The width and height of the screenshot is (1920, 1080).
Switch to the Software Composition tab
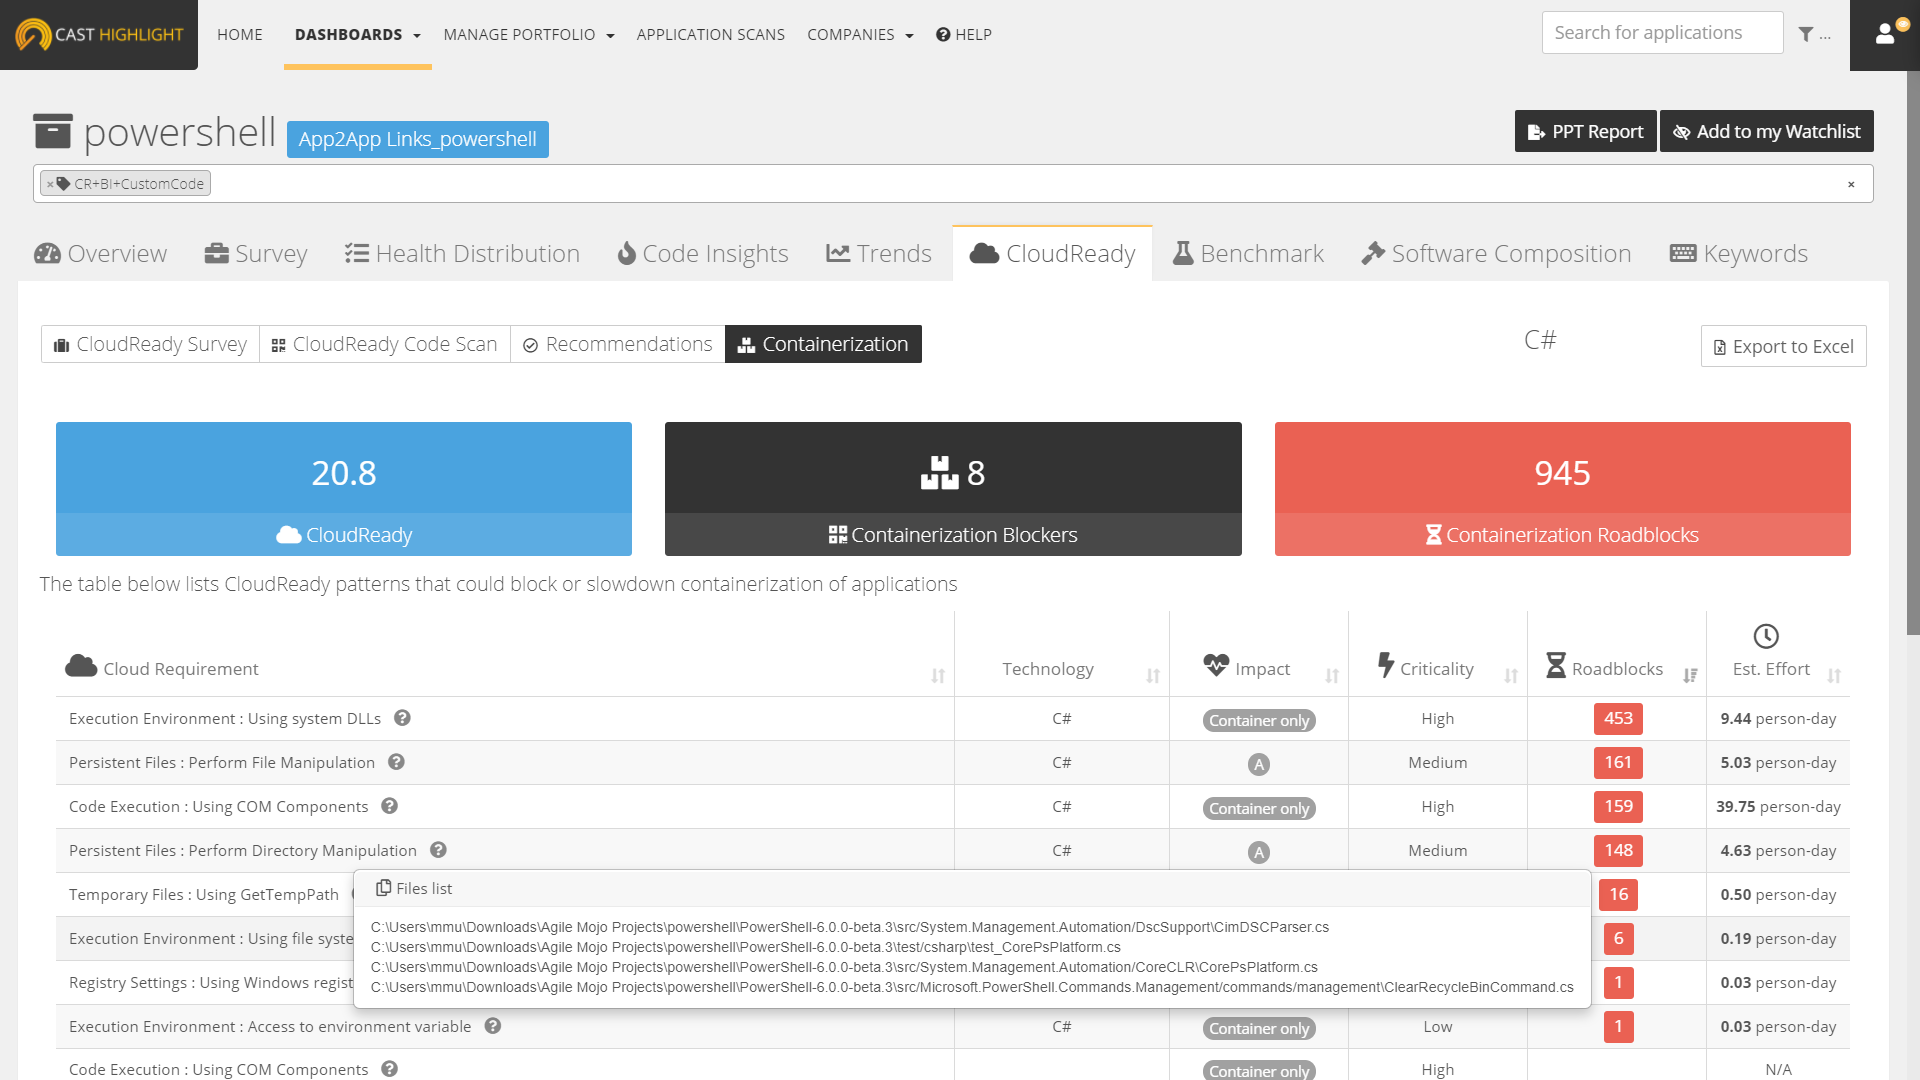(1496, 254)
